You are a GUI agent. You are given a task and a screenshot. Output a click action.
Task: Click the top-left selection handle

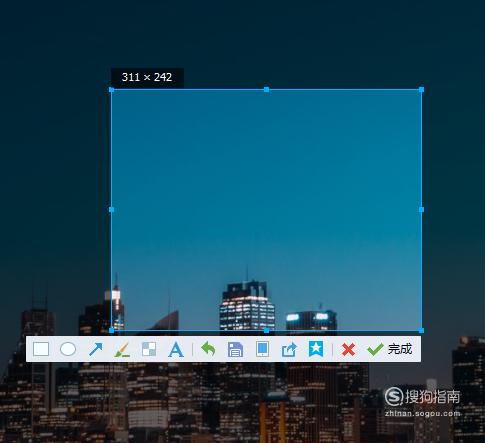click(x=112, y=90)
